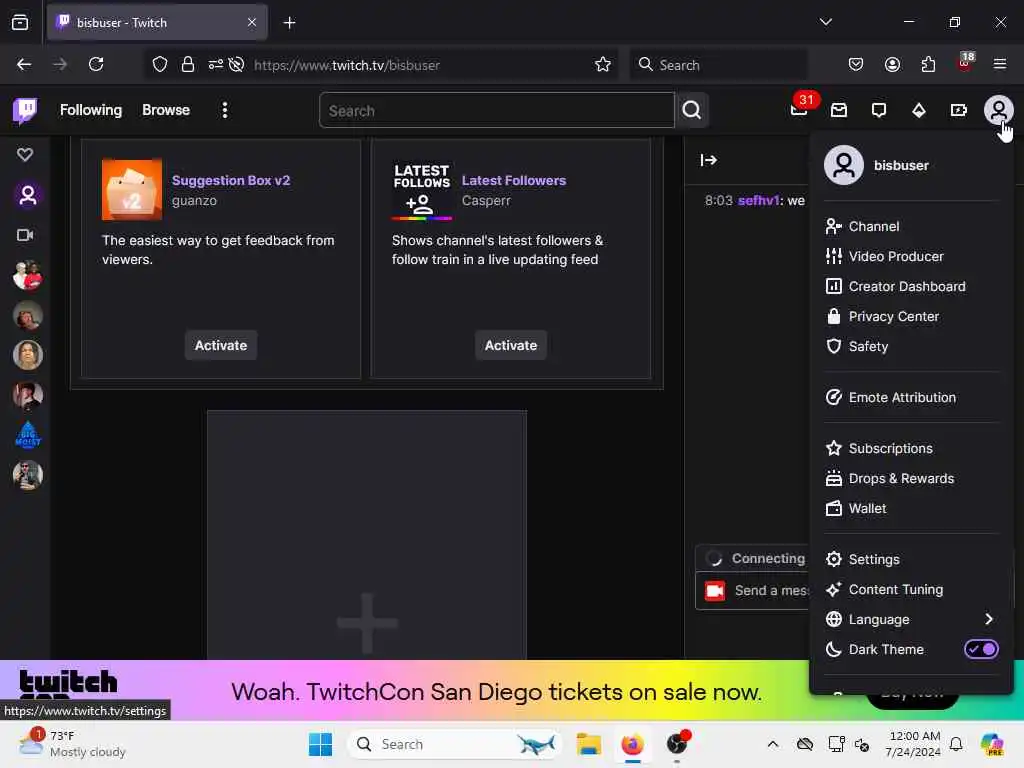Open the Firefox account icon
This screenshot has height=768, width=1024.
(x=892, y=64)
